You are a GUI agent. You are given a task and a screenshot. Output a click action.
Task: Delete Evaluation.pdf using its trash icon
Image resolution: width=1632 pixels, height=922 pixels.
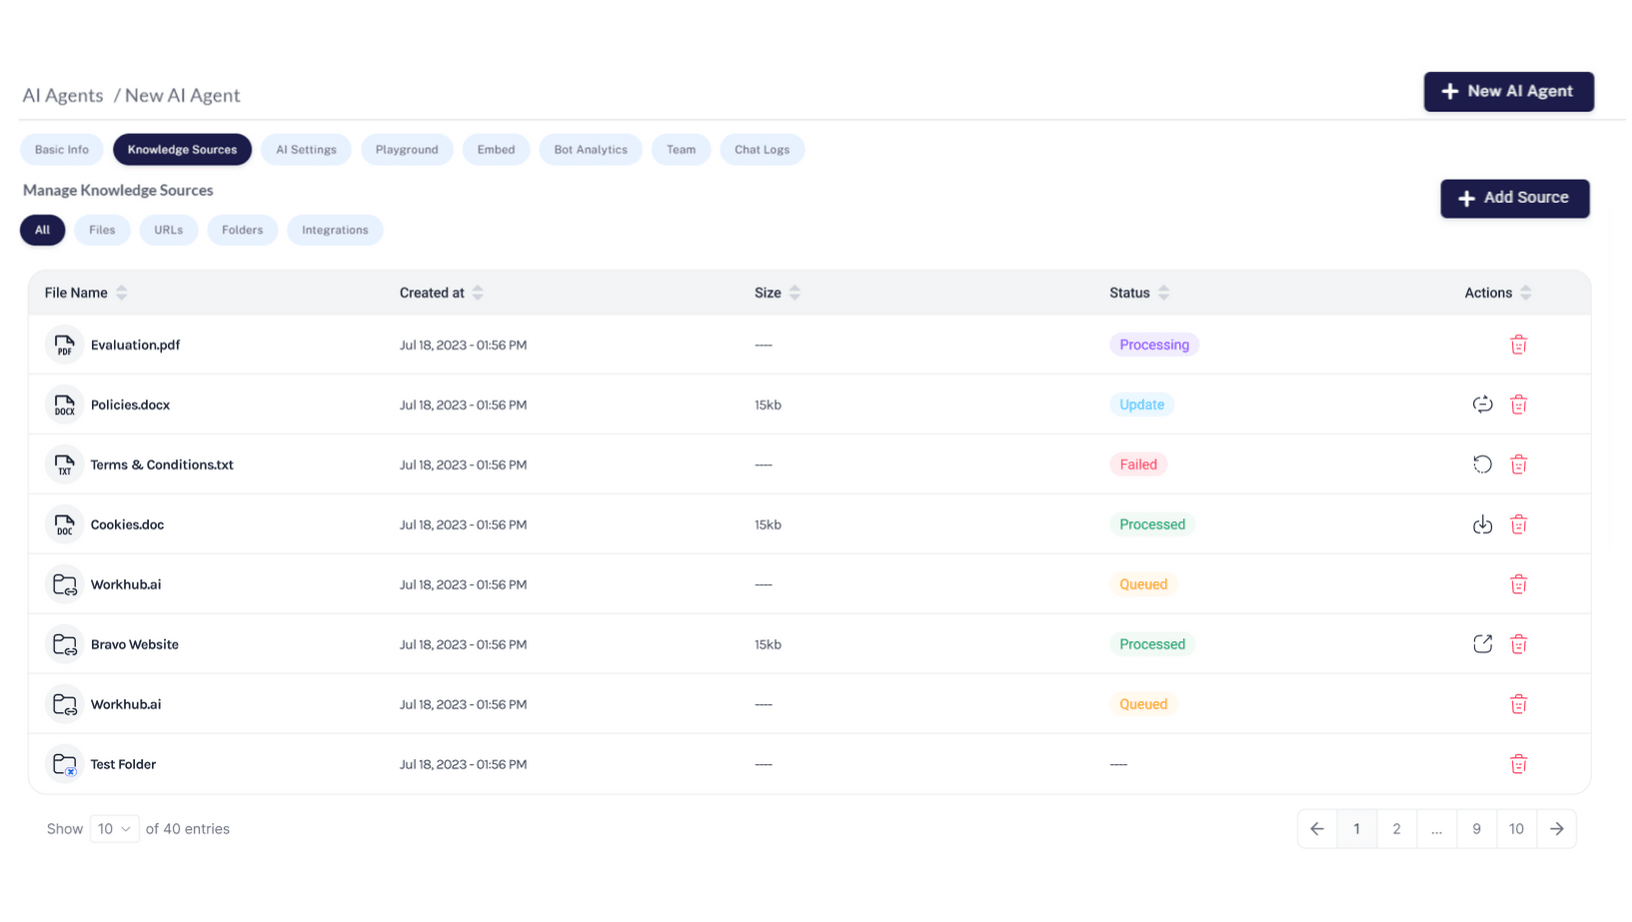click(x=1518, y=344)
